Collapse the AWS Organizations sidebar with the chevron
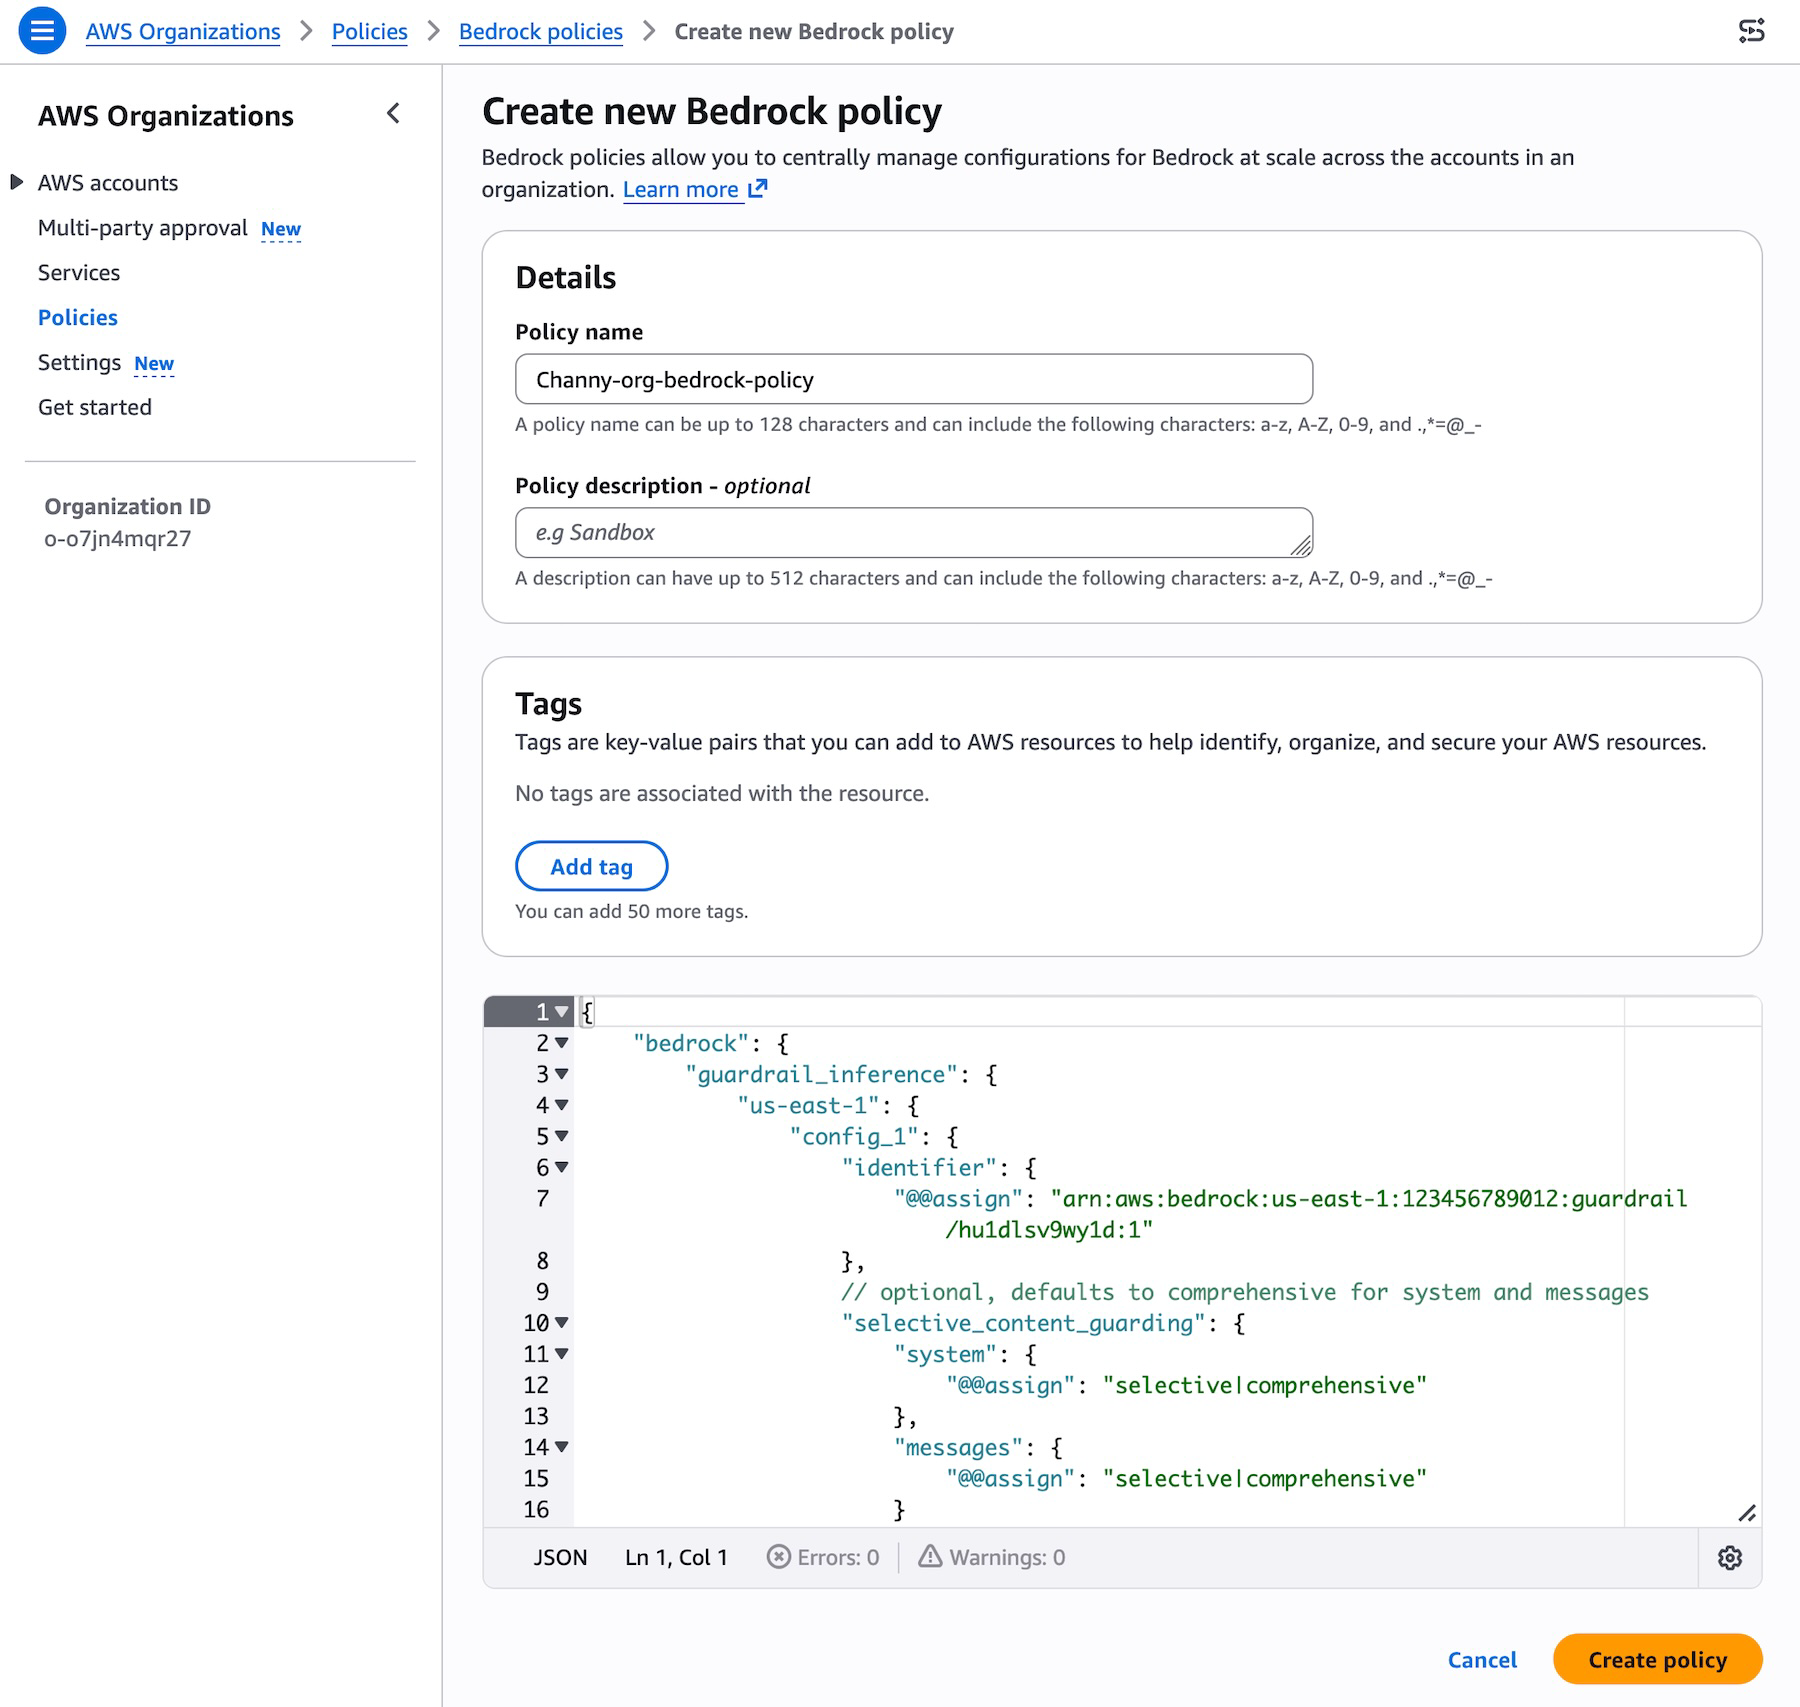1800x1707 pixels. click(393, 114)
